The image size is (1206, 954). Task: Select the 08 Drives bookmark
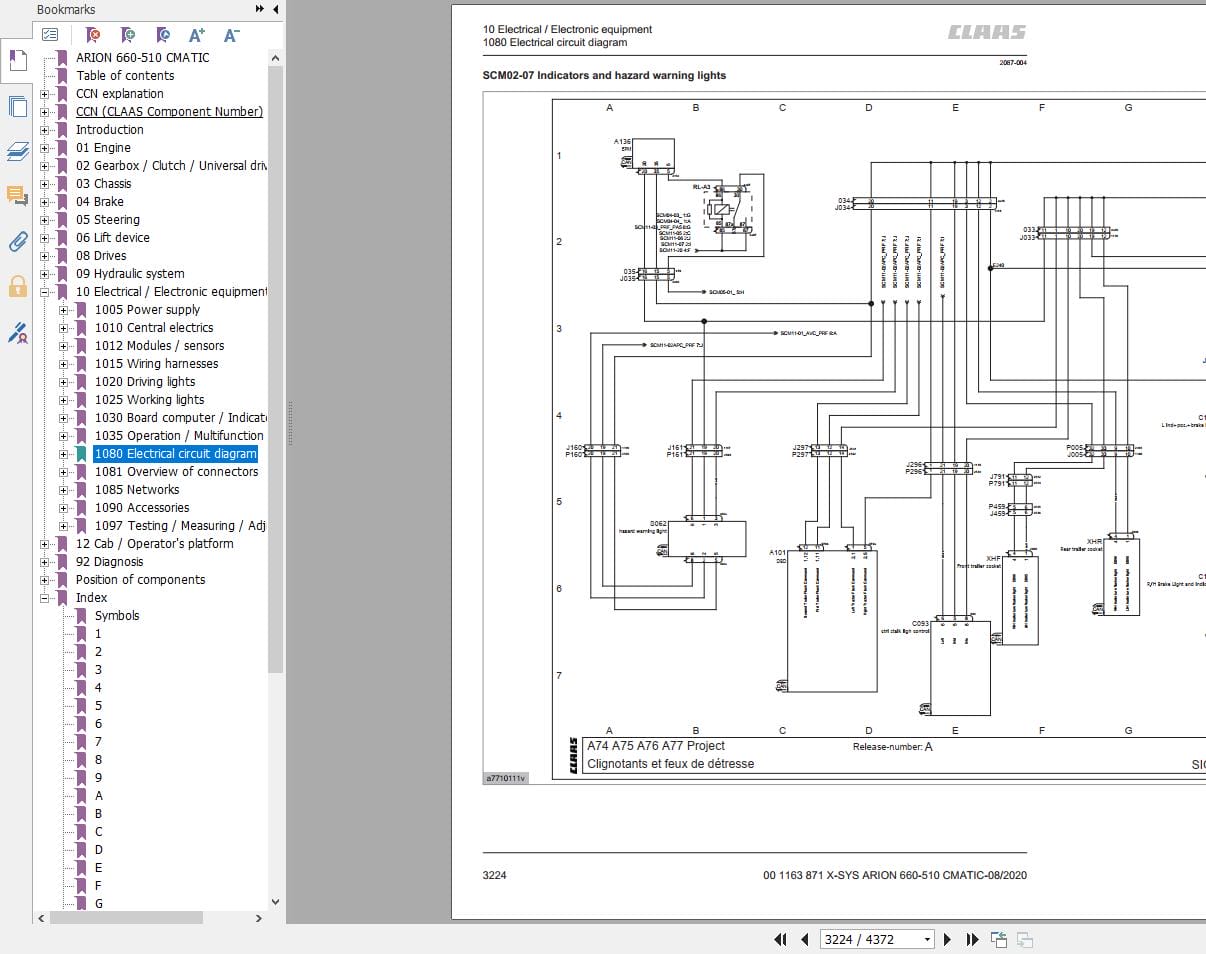tap(101, 255)
